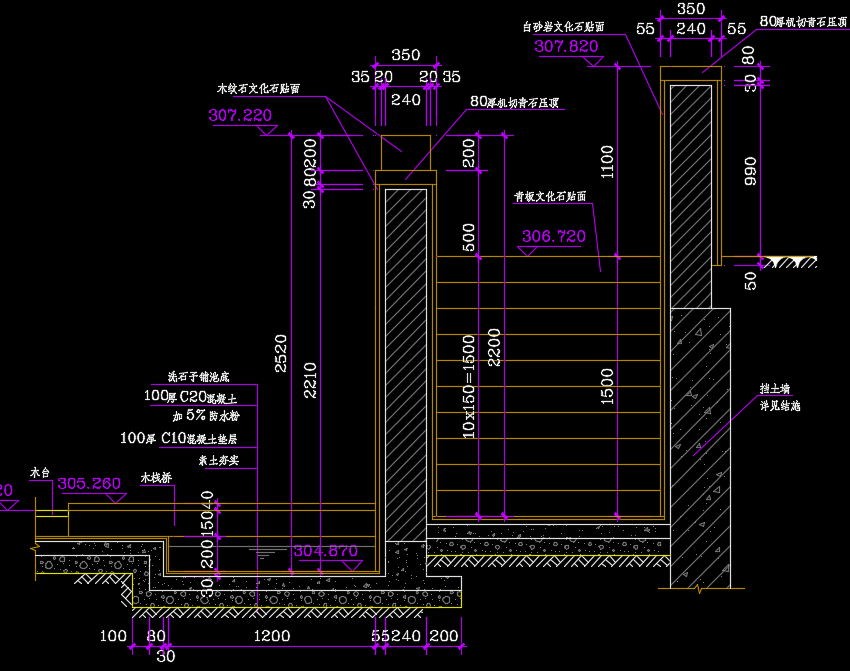850x671 pixels.
Task: Click the 990 dimension text
Action: pos(750,171)
